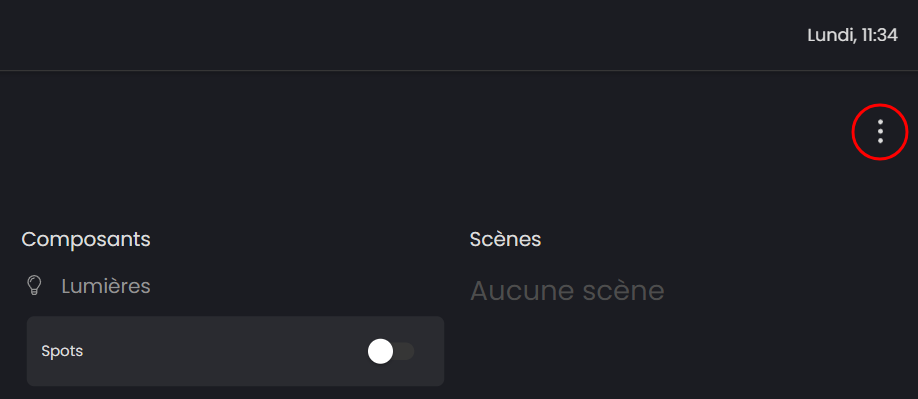
Task: Click the Spots label text
Action: tap(62, 352)
